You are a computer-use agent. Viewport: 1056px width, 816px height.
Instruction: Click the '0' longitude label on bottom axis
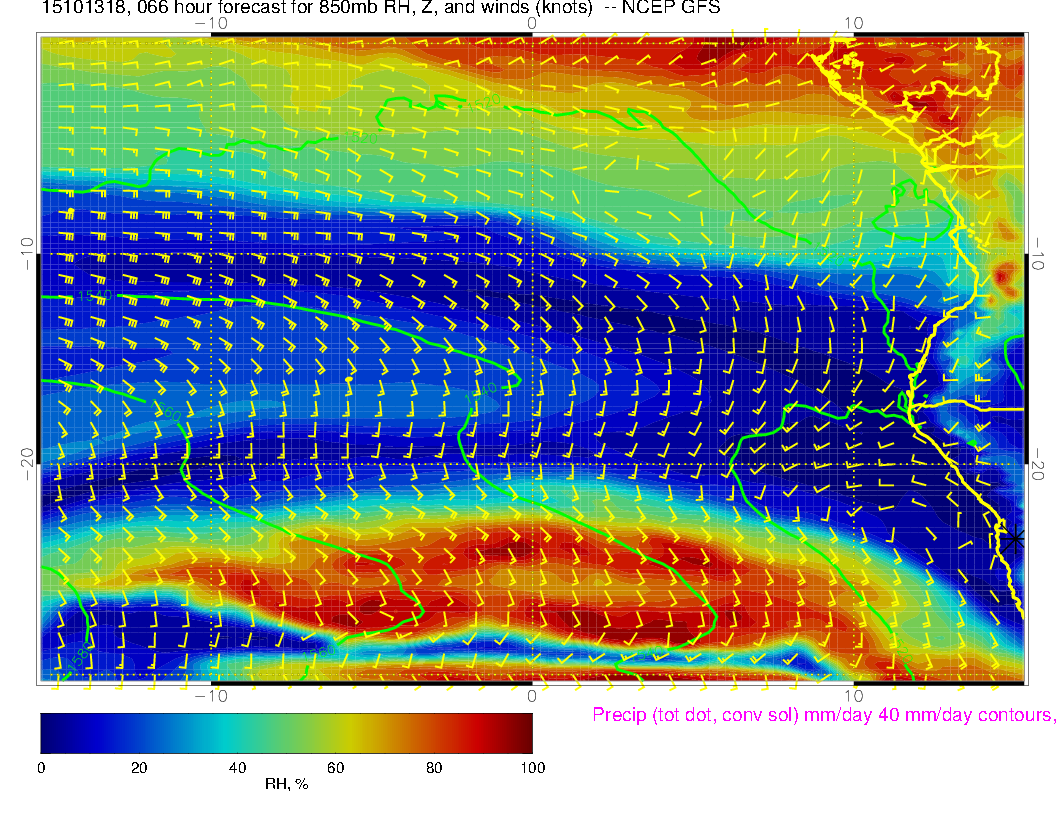pyautogui.click(x=532, y=696)
